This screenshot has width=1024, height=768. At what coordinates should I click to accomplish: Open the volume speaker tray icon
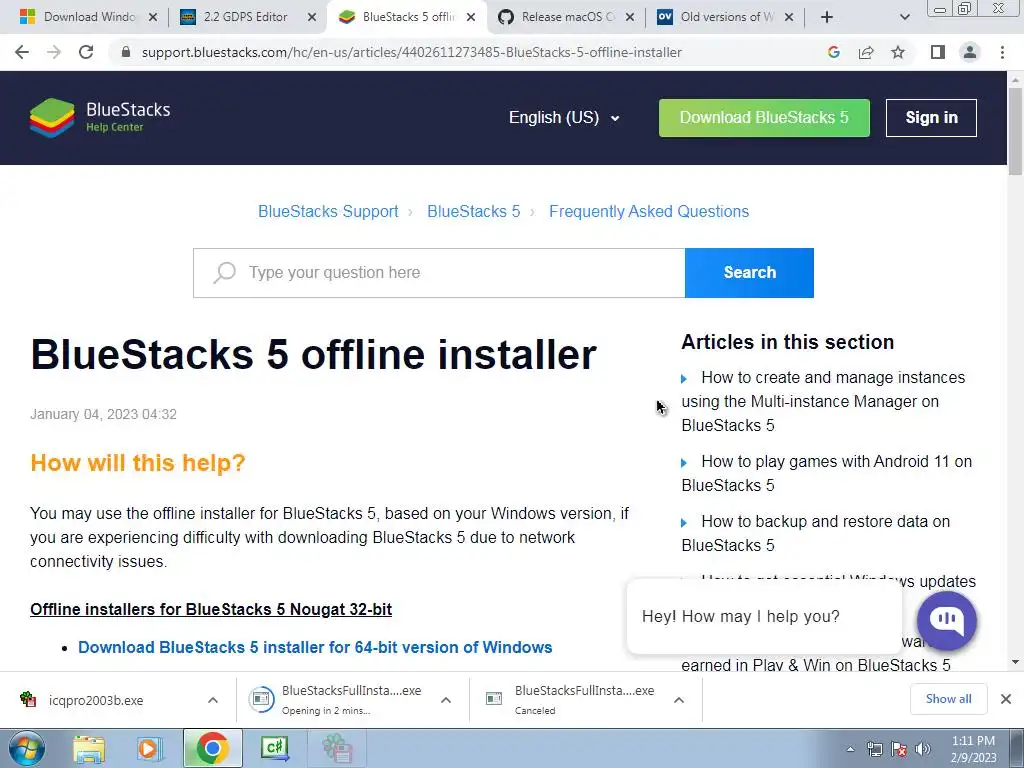click(x=923, y=749)
